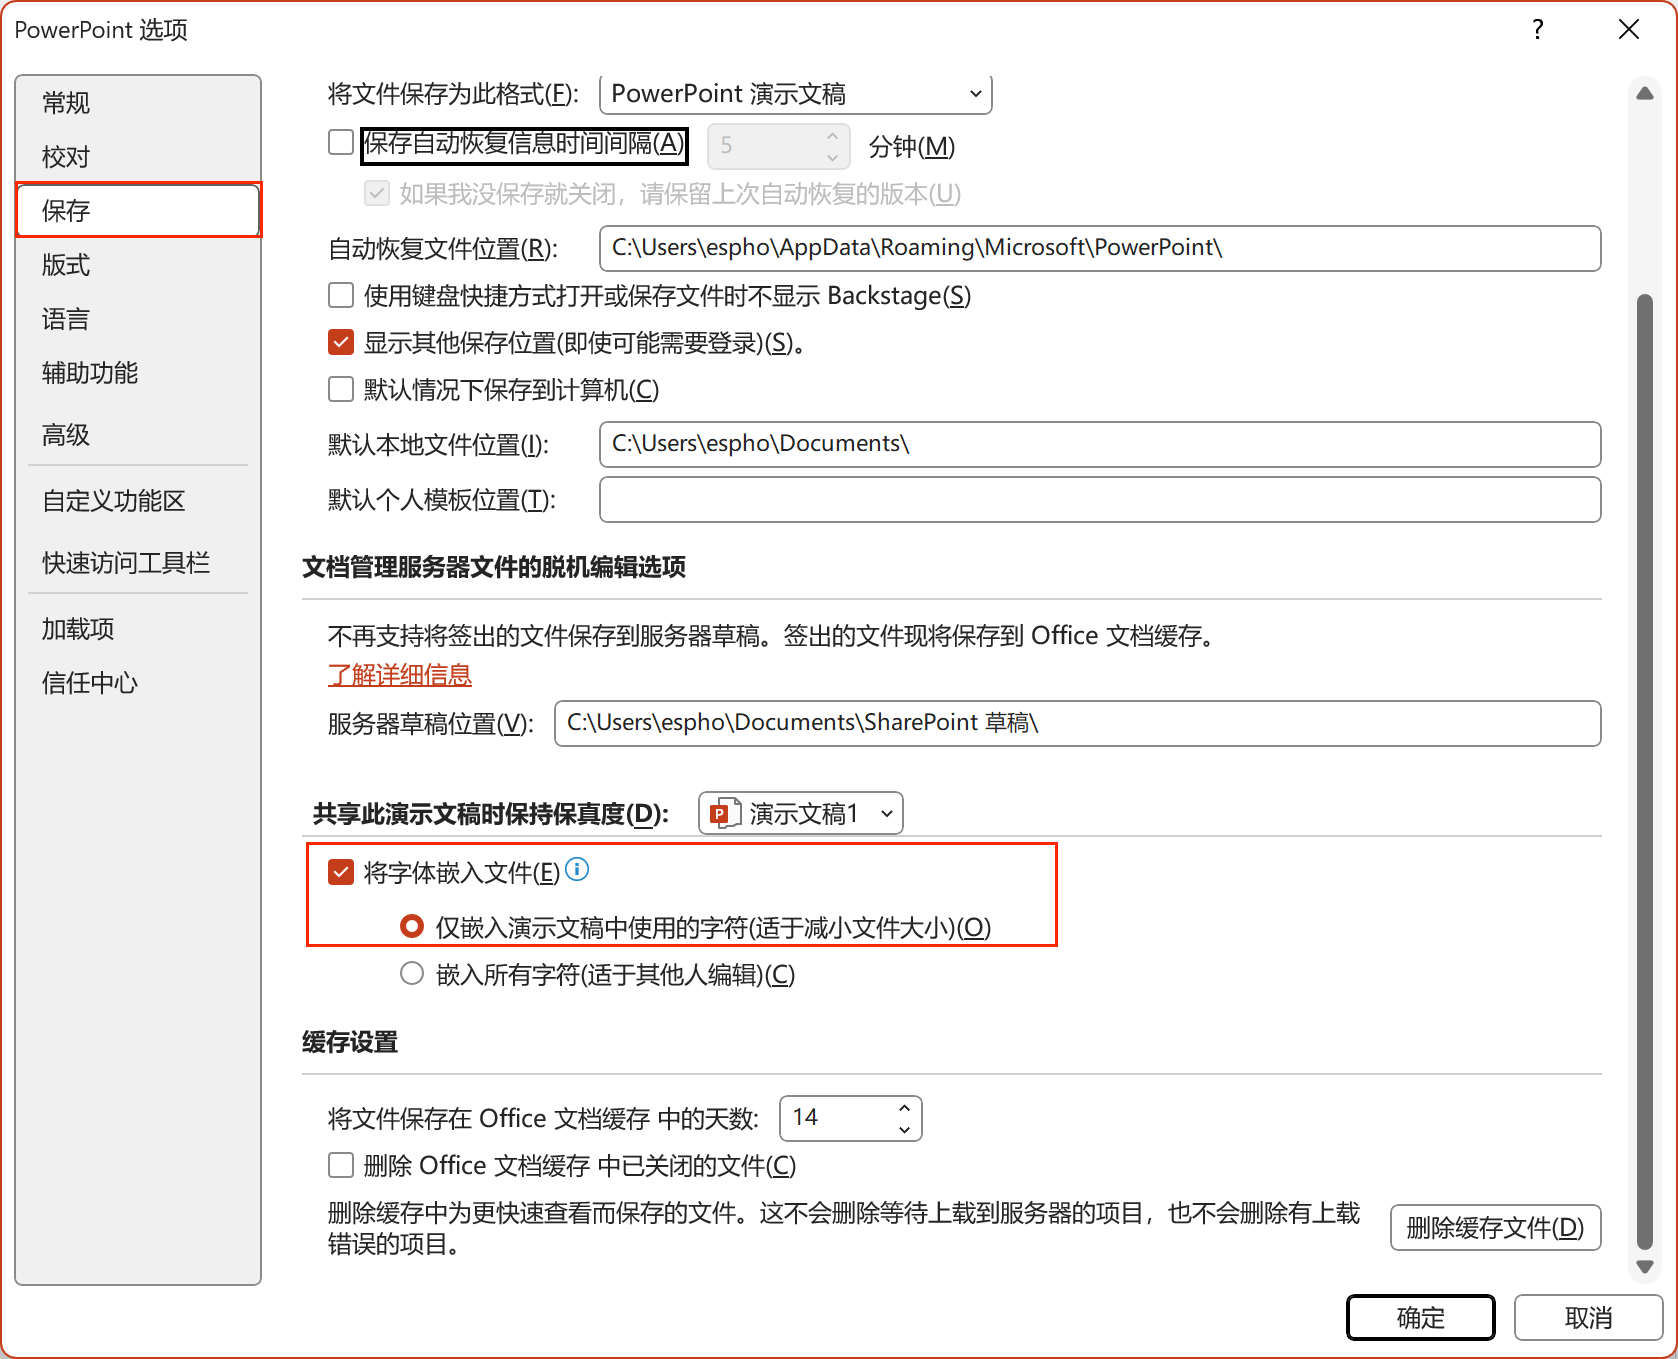
Task: Open the 了解详细信息 link
Action: 400,675
